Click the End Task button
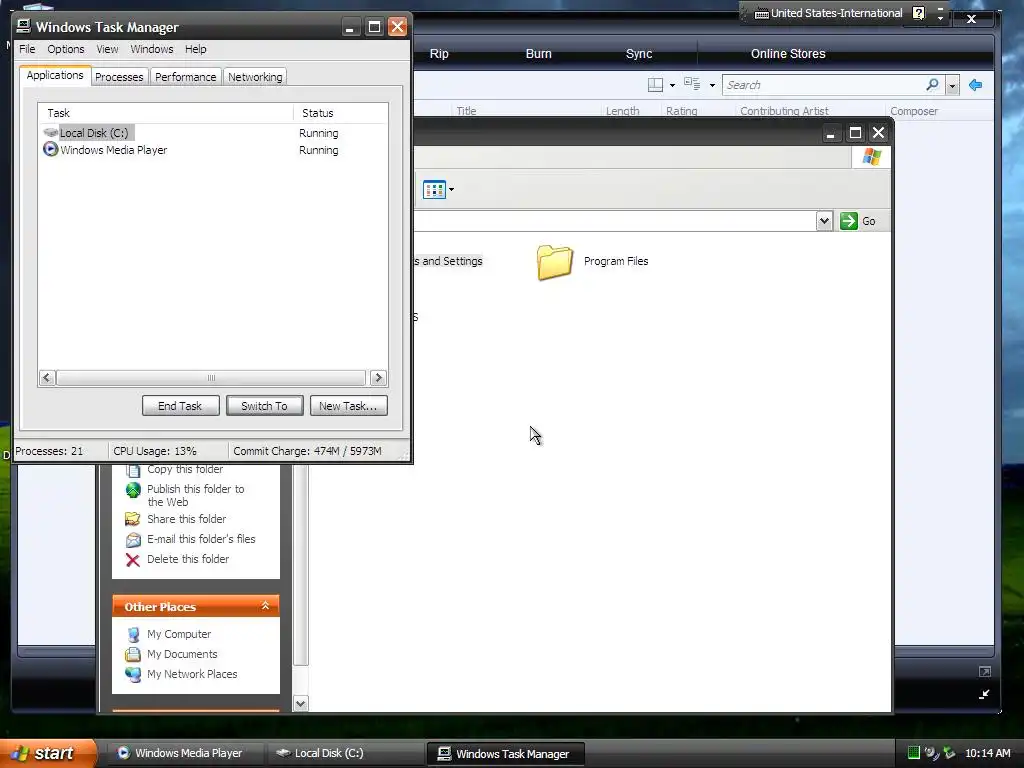 pyautogui.click(x=180, y=406)
